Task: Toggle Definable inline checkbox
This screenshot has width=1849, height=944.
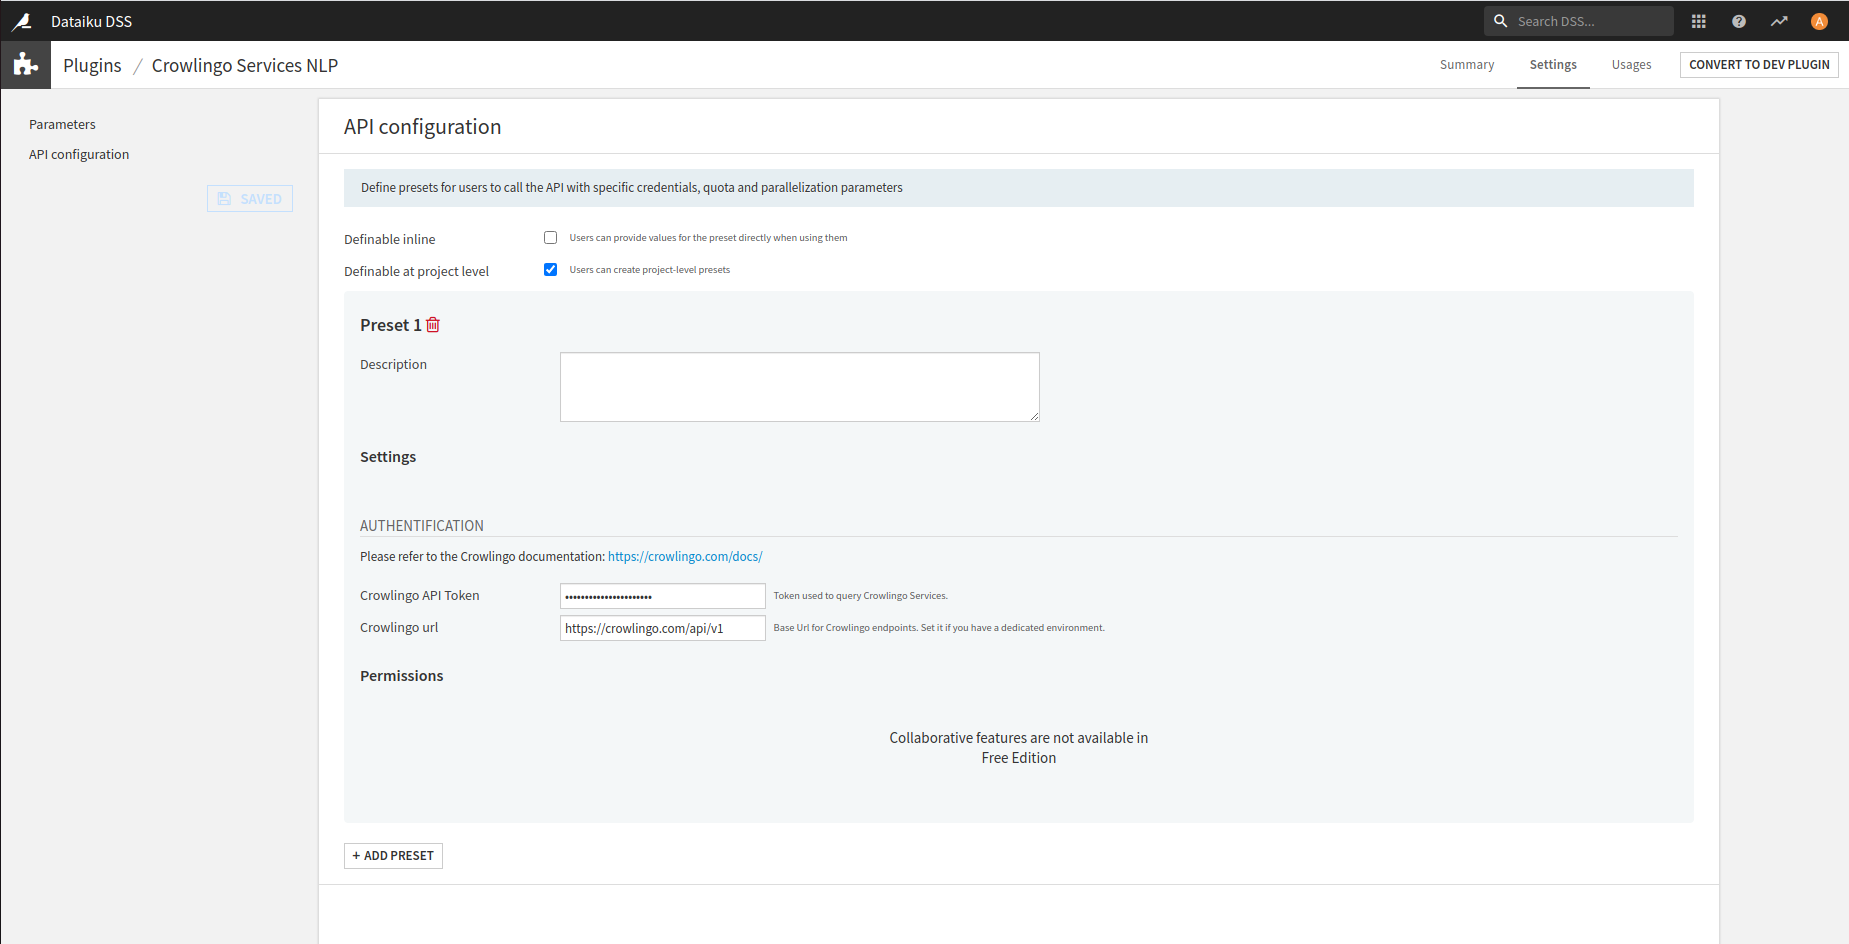Action: coord(550,238)
